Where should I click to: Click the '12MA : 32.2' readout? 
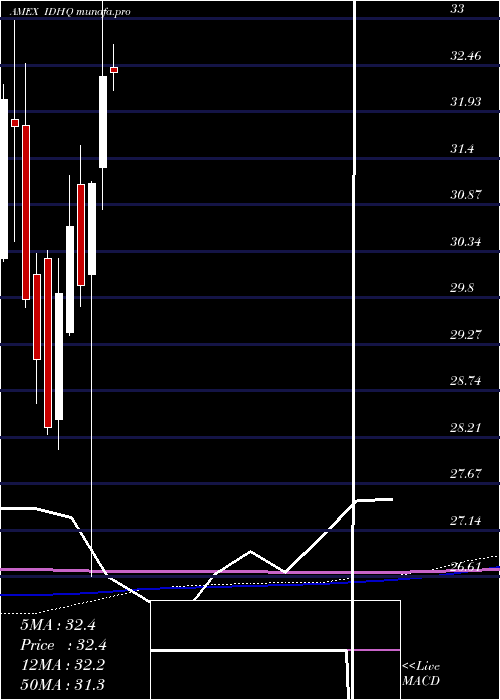pyautogui.click(x=63, y=665)
